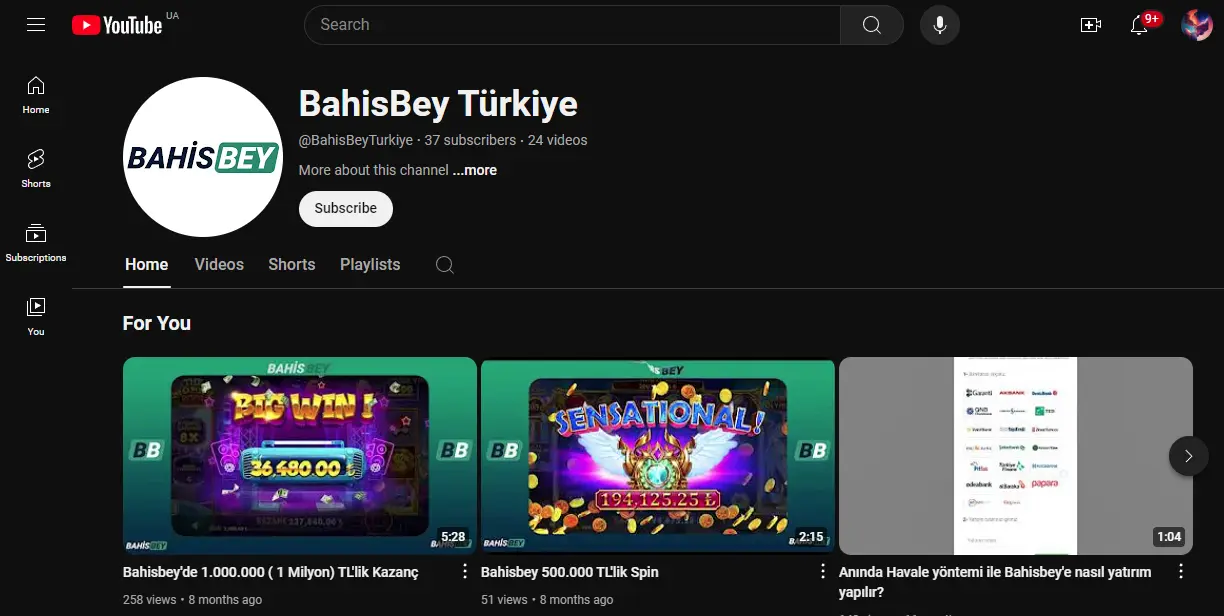Click the BahisBey Türkiye channel name

pos(438,104)
